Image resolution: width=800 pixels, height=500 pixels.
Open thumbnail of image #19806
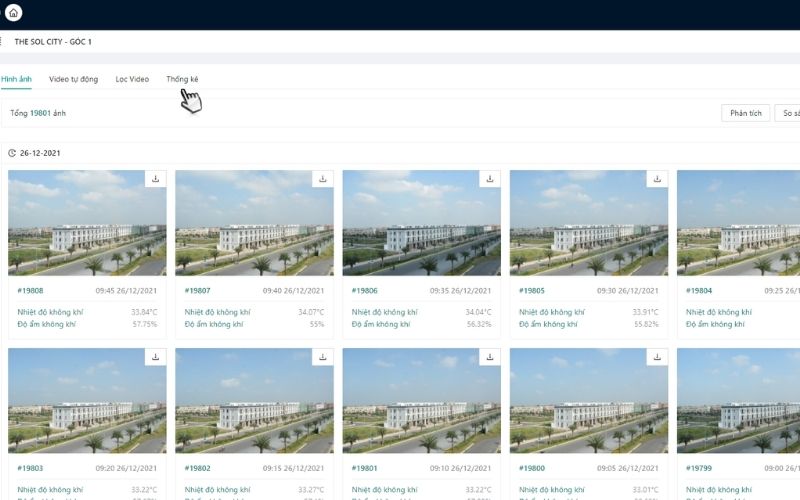421,223
